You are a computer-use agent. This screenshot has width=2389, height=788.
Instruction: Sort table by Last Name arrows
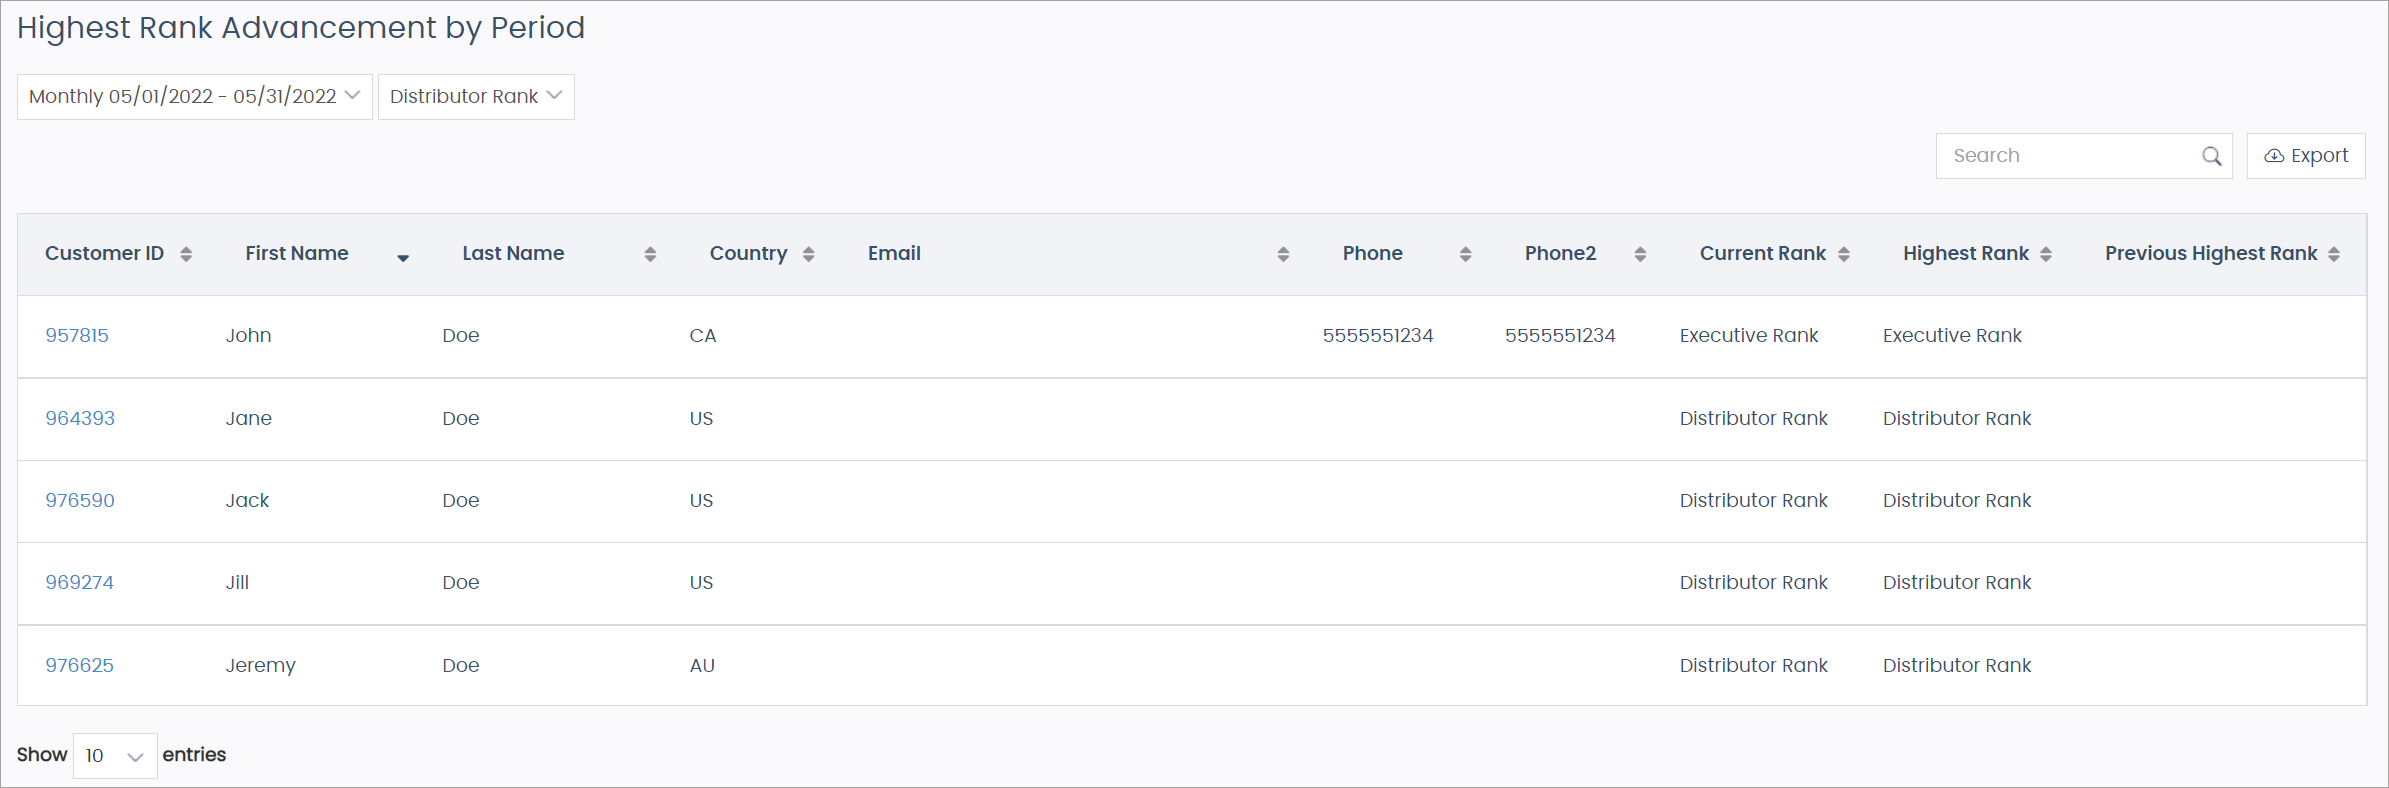(x=650, y=254)
